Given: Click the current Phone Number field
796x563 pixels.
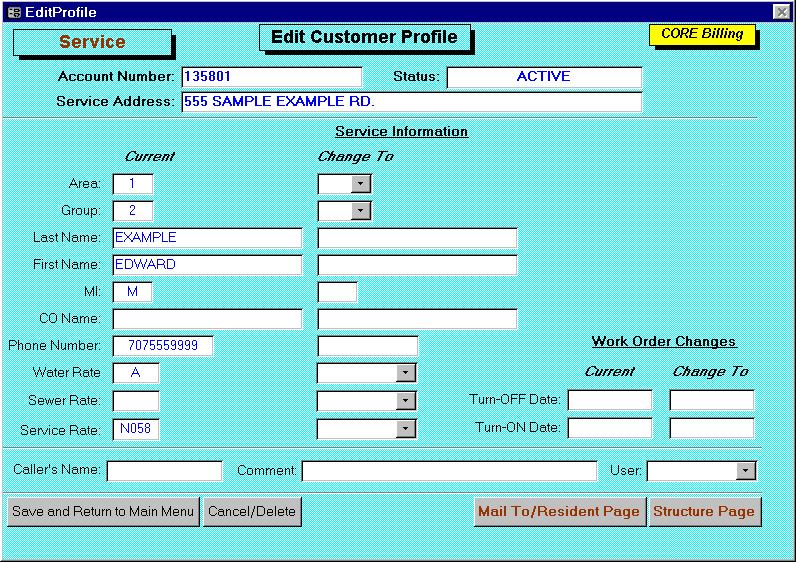Looking at the screenshot, I should [x=162, y=346].
